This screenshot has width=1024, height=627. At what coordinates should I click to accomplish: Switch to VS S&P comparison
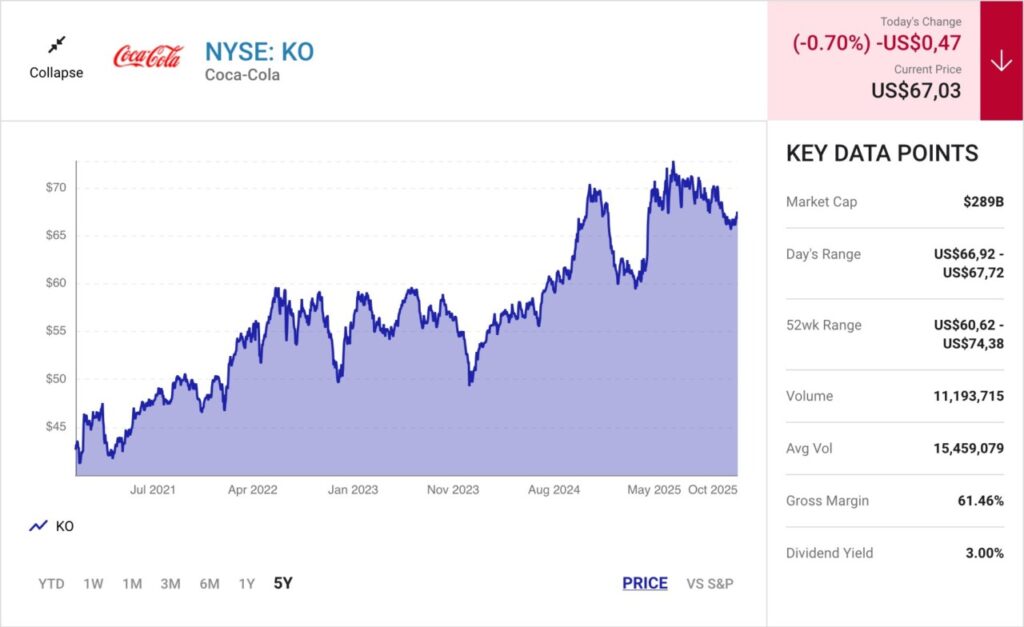pos(710,583)
